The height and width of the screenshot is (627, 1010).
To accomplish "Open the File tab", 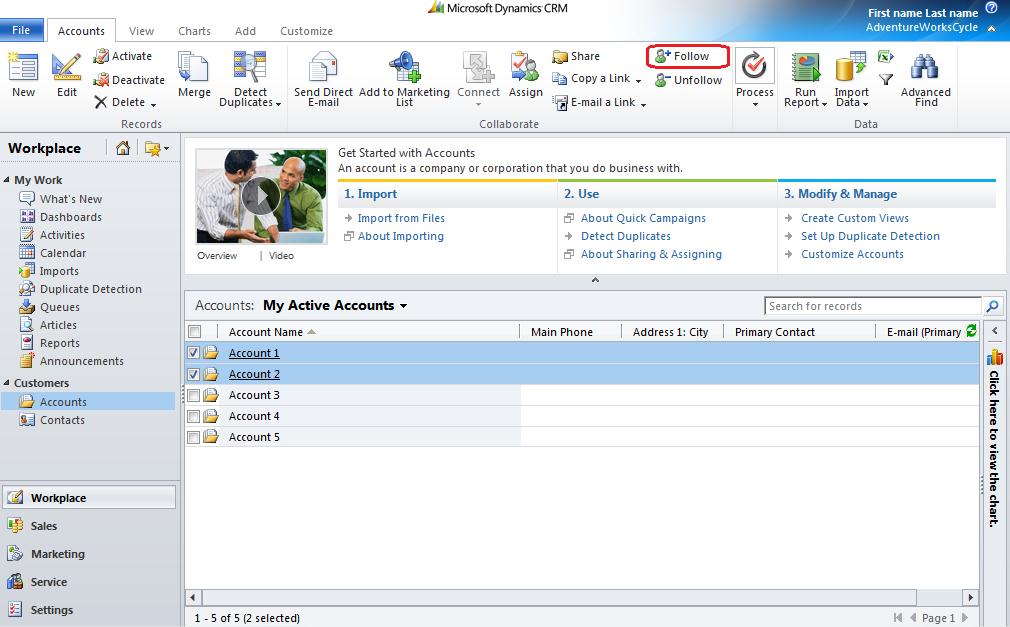I will point(21,31).
